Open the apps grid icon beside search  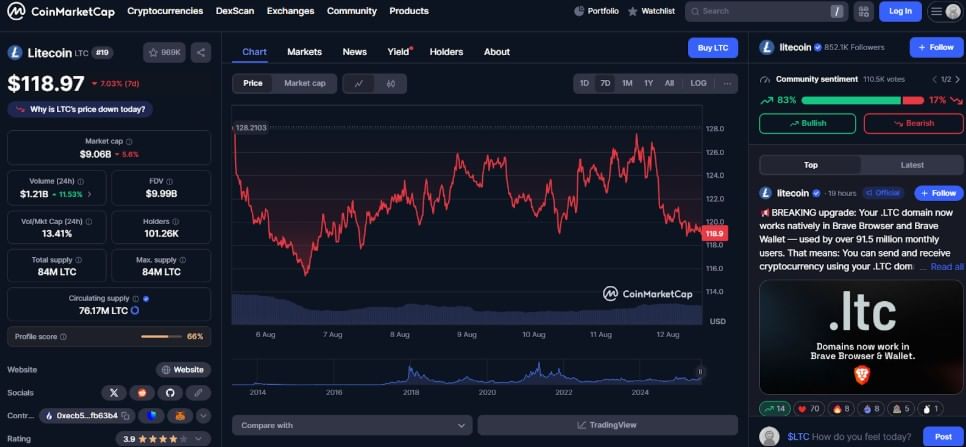863,11
